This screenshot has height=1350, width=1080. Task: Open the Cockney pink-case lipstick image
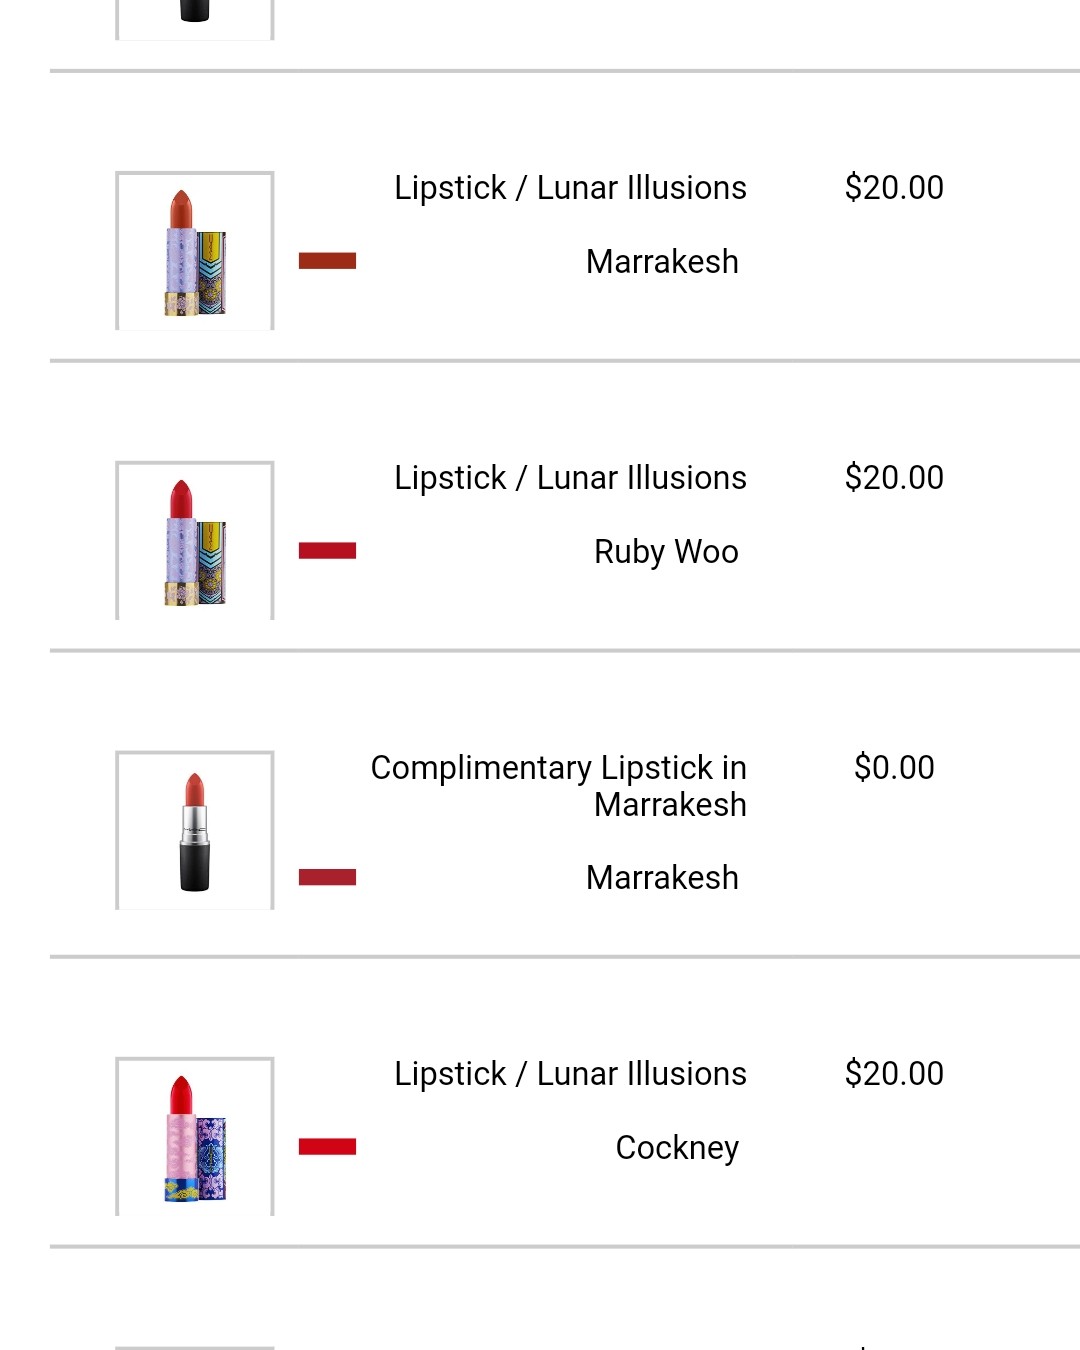(195, 1137)
